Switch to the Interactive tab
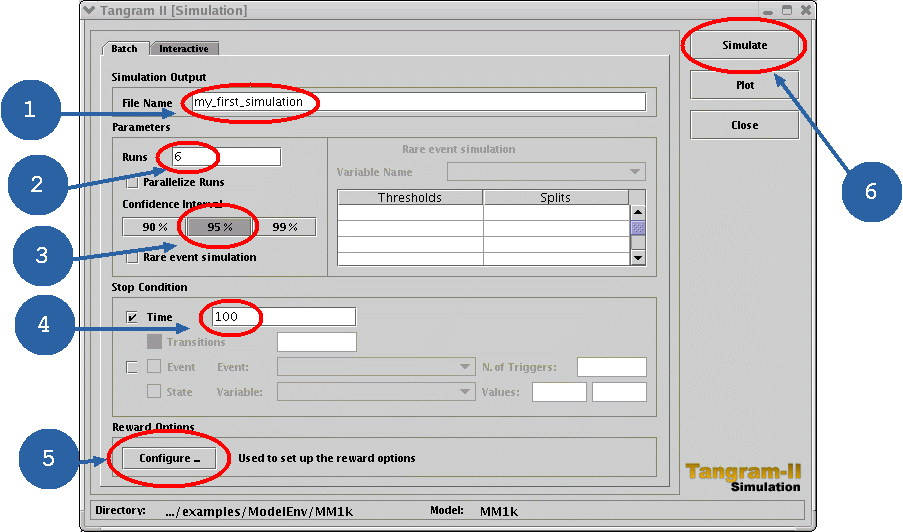903x532 pixels. point(184,48)
